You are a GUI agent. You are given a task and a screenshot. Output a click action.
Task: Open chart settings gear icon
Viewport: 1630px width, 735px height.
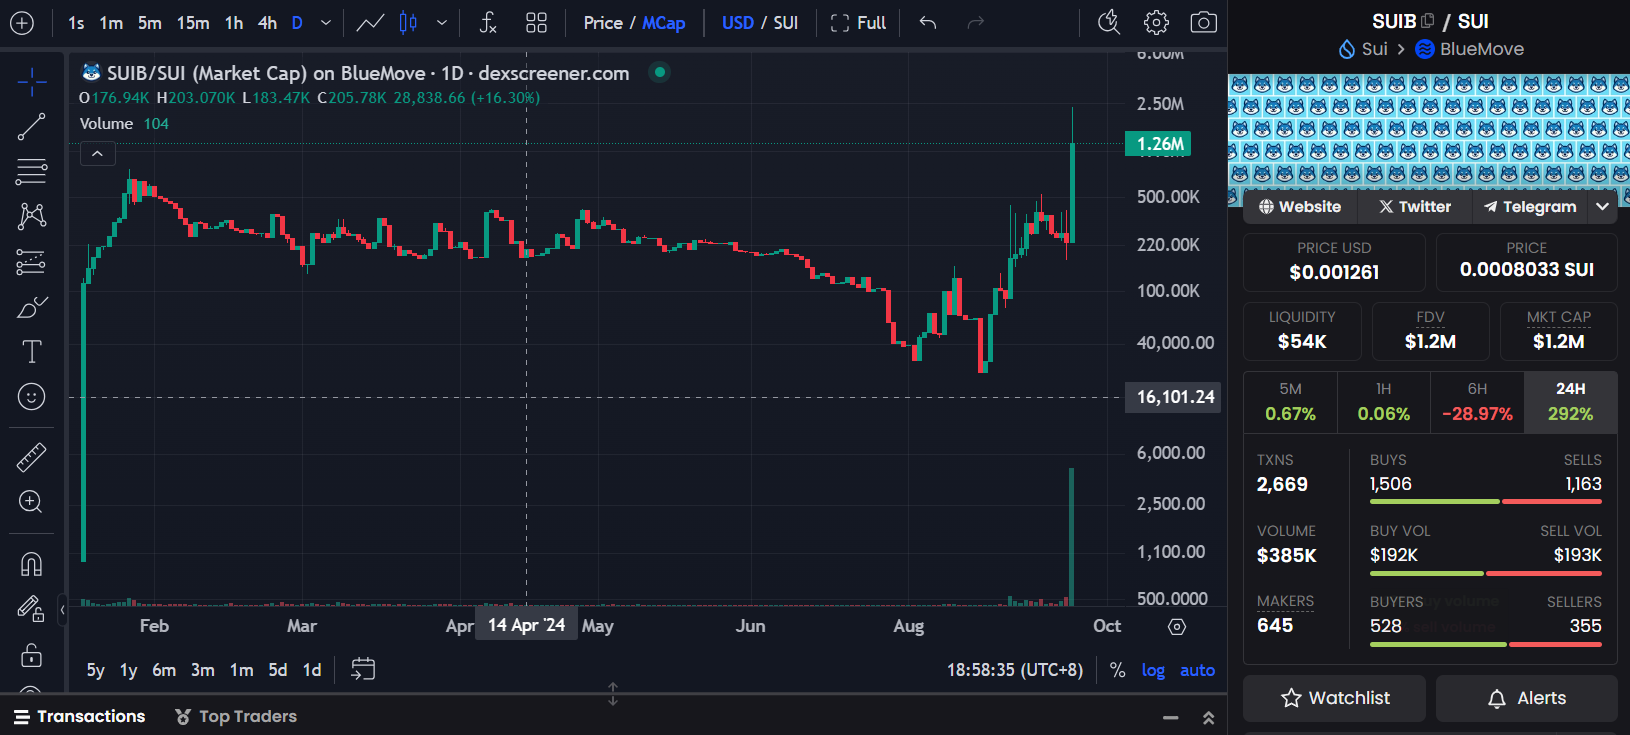[x=1156, y=22]
